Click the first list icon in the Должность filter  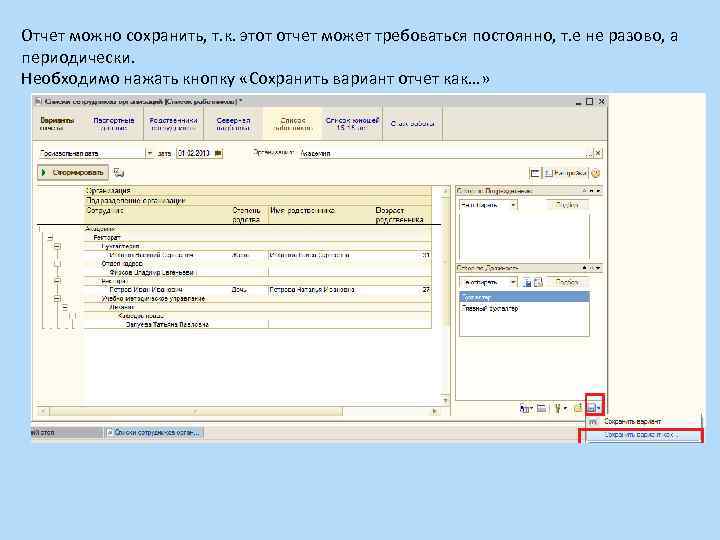click(527, 282)
